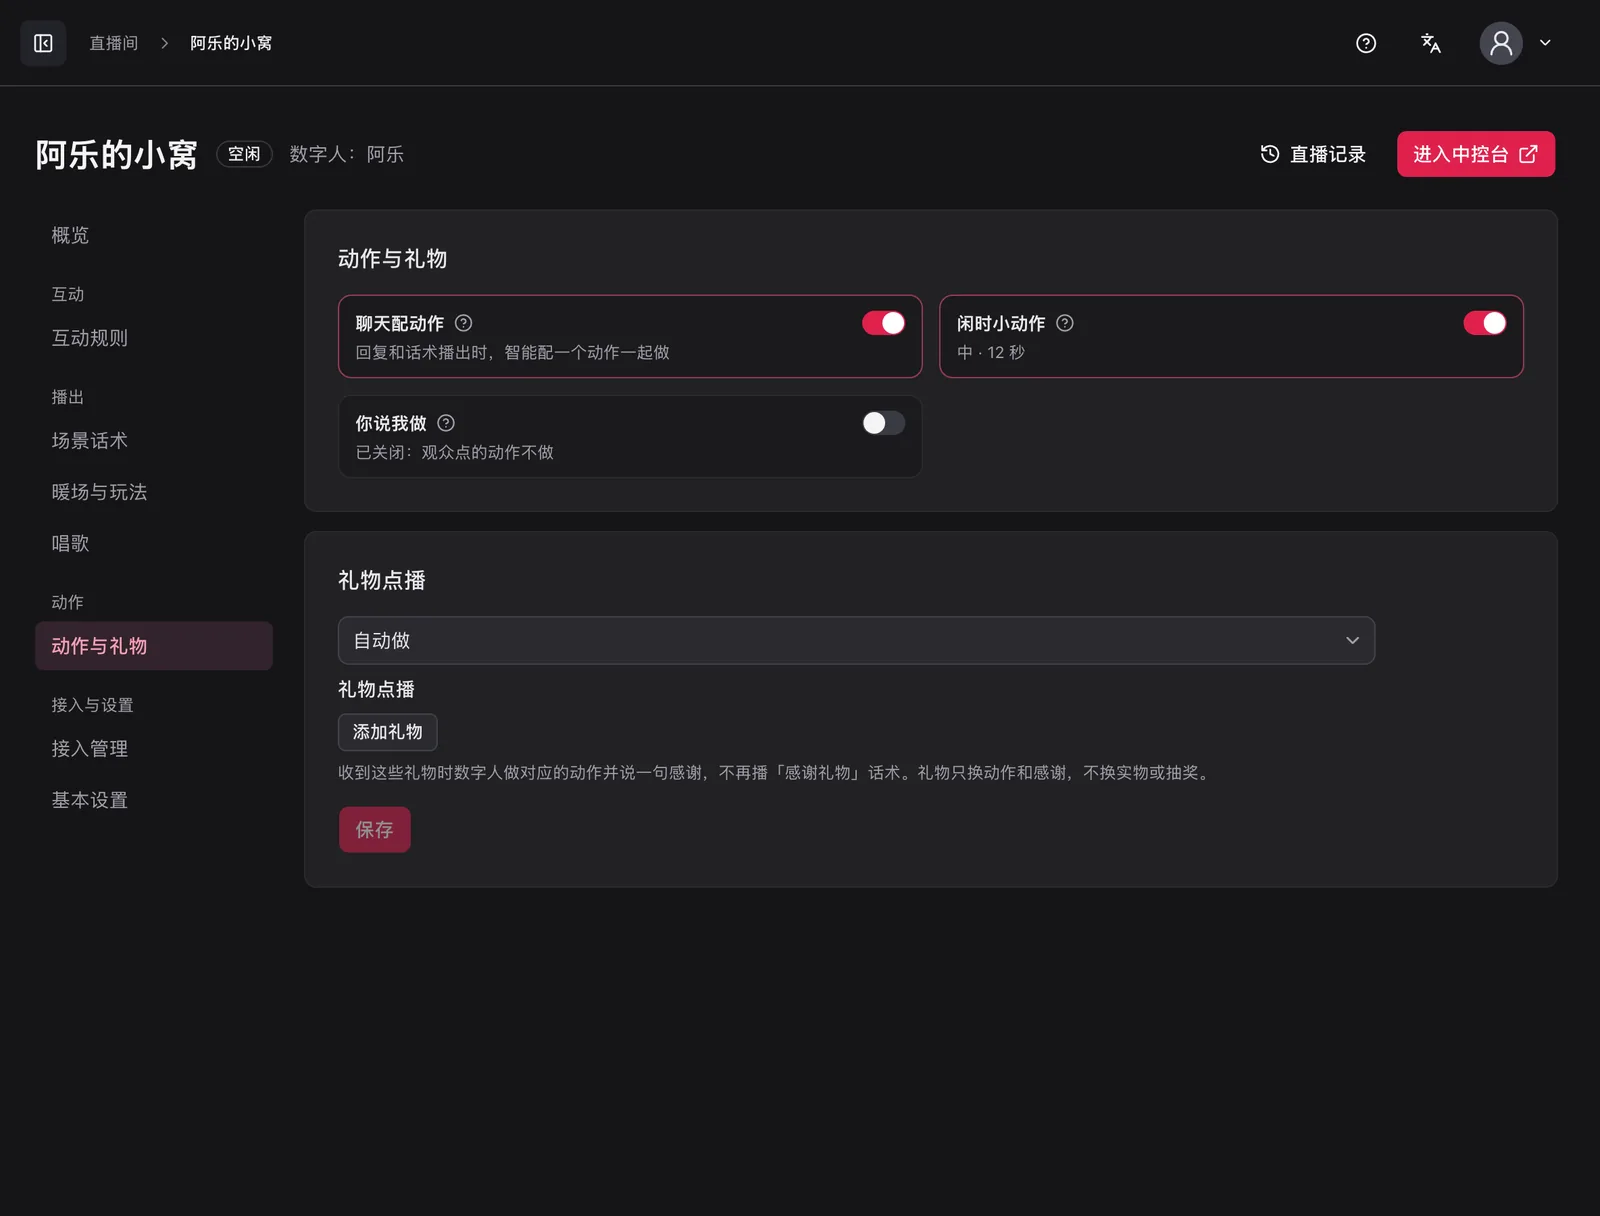
Task: Click help icon next to 你说我做
Action: 446,423
